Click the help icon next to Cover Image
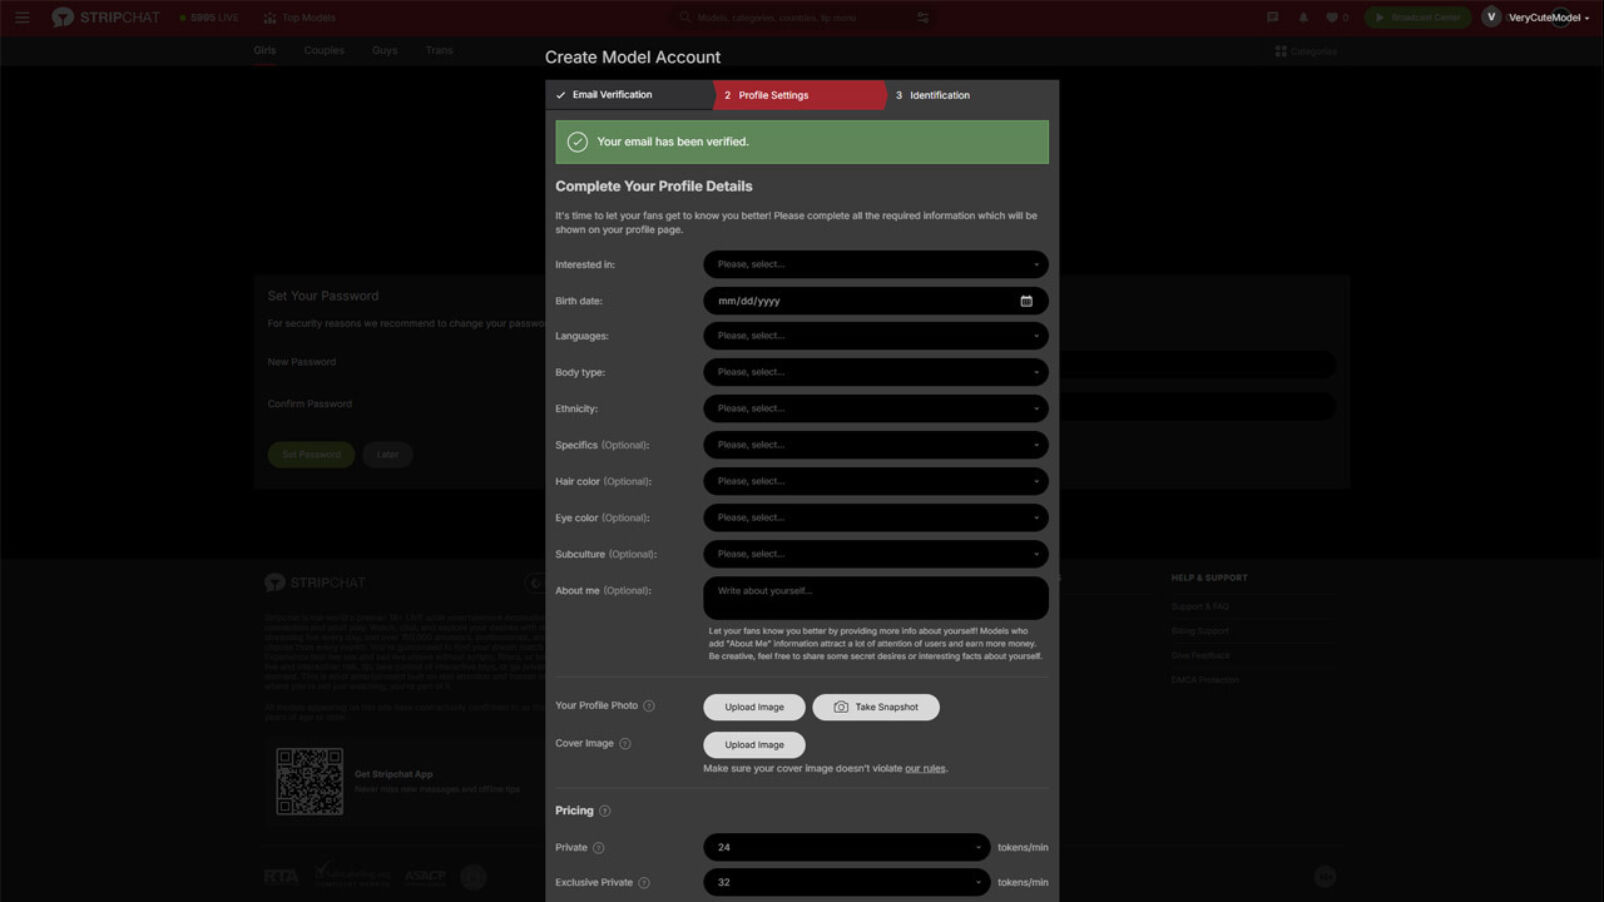The image size is (1604, 902). pyautogui.click(x=625, y=744)
